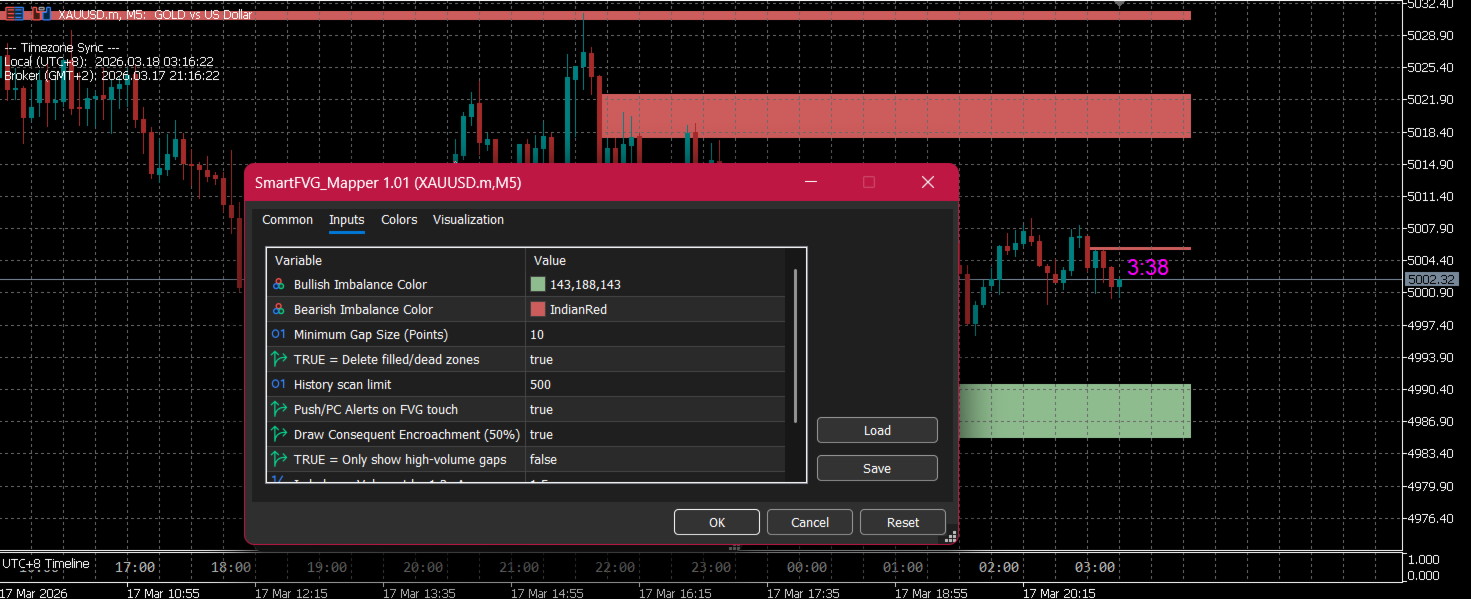Toggle the Draw Consequent Encroachment true value

point(541,435)
